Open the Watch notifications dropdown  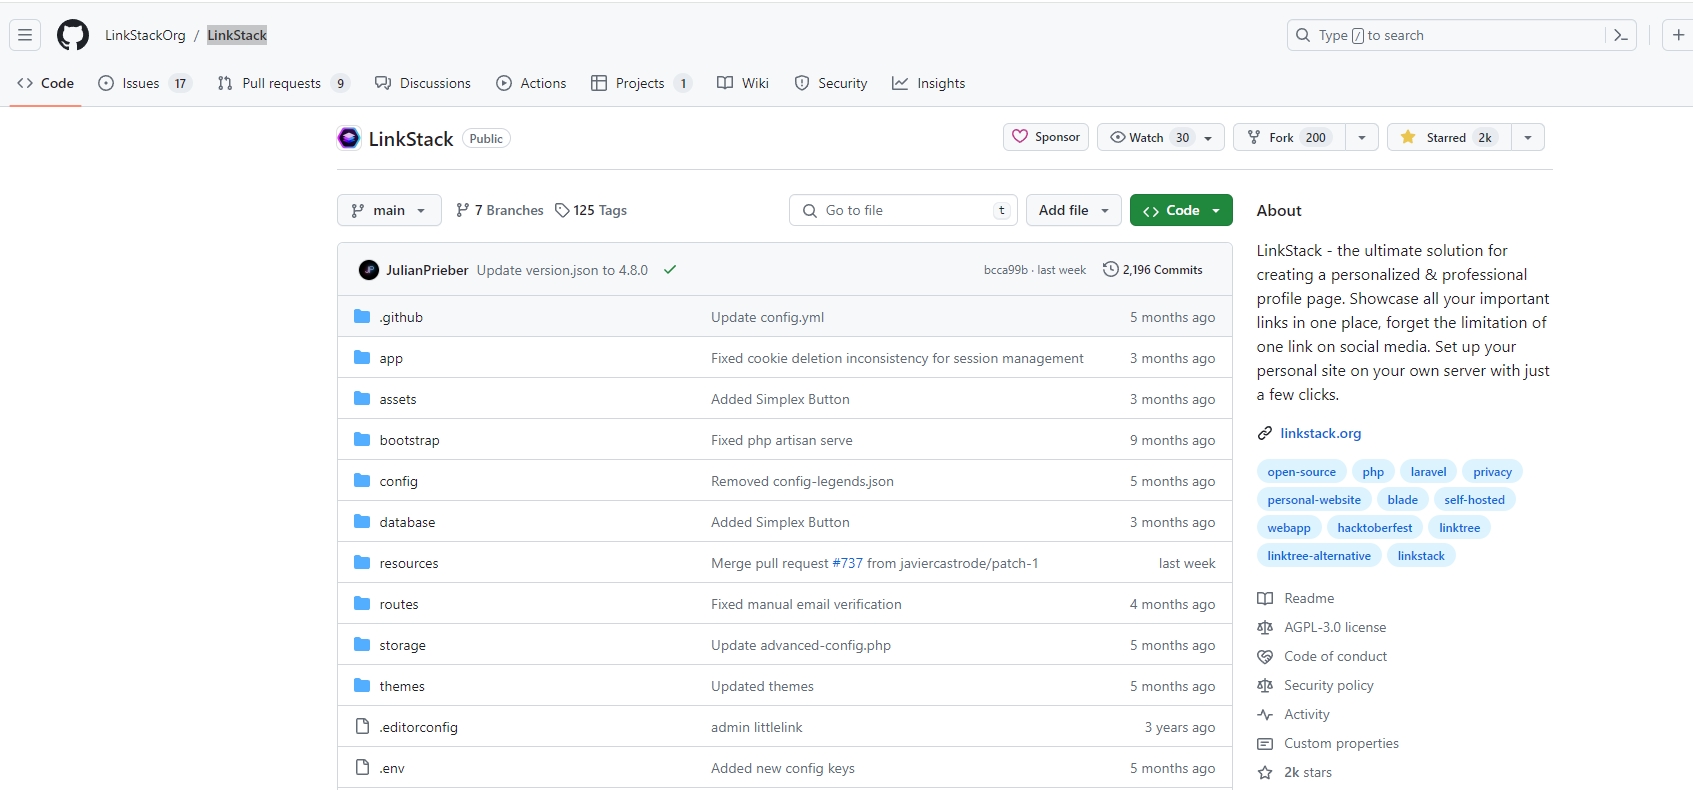pyautogui.click(x=1161, y=137)
